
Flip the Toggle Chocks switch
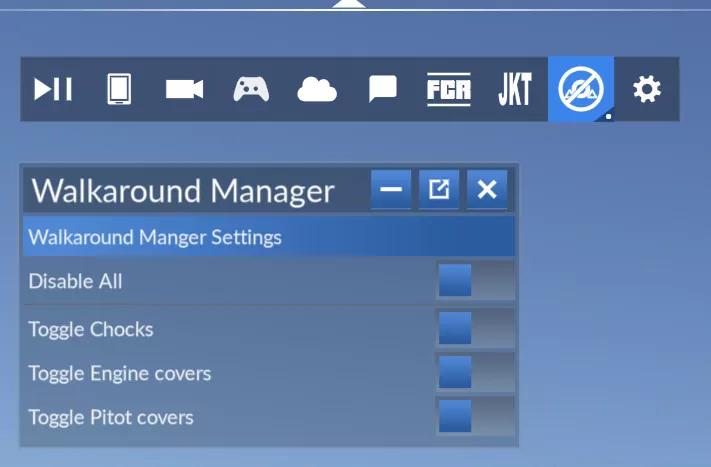(x=475, y=328)
